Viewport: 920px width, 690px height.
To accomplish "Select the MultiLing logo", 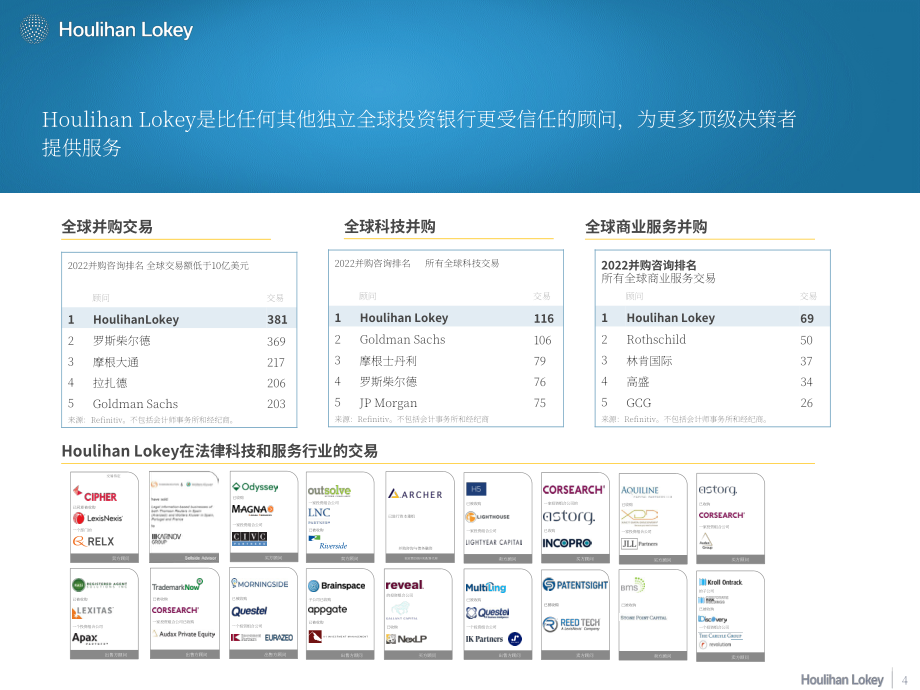I will pyautogui.click(x=485, y=587).
